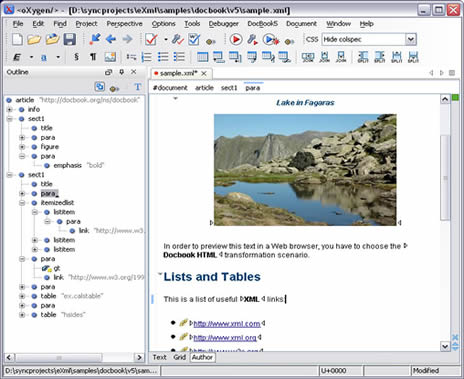
Task: Open the CSS 'Hide colspec' combo box
Action: pos(369,39)
